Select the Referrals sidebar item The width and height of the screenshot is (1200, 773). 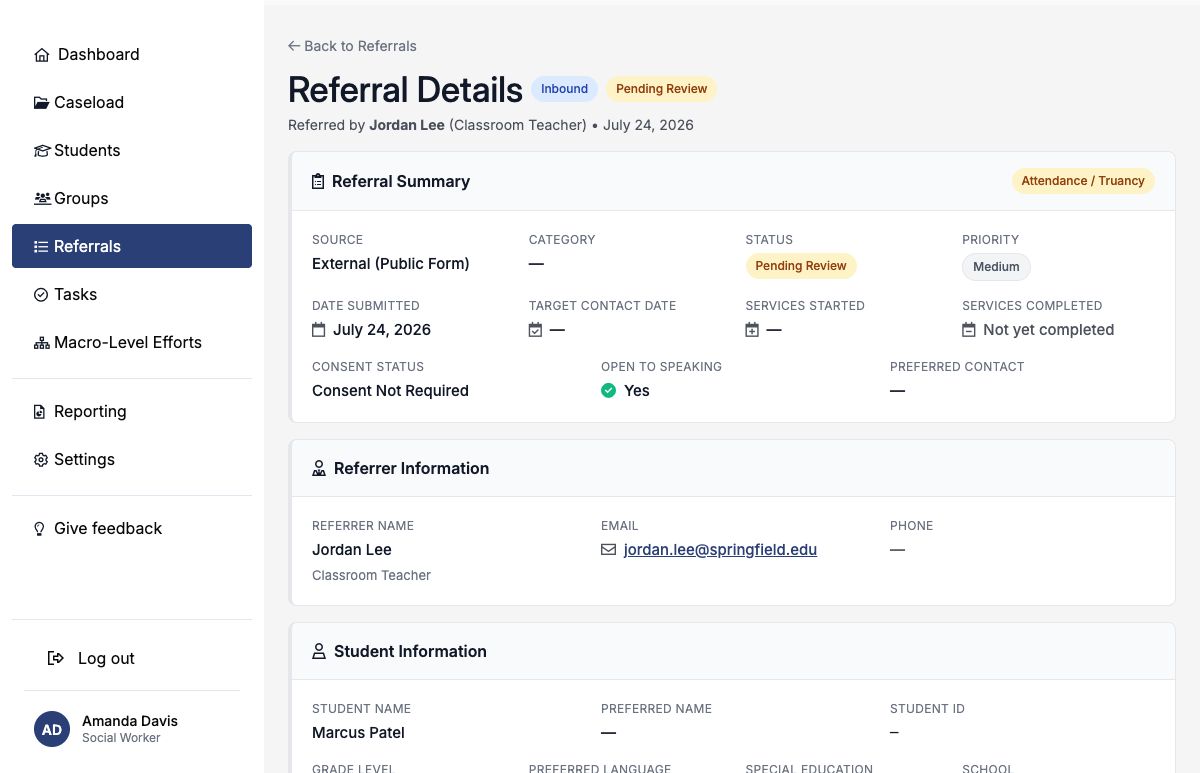132,246
